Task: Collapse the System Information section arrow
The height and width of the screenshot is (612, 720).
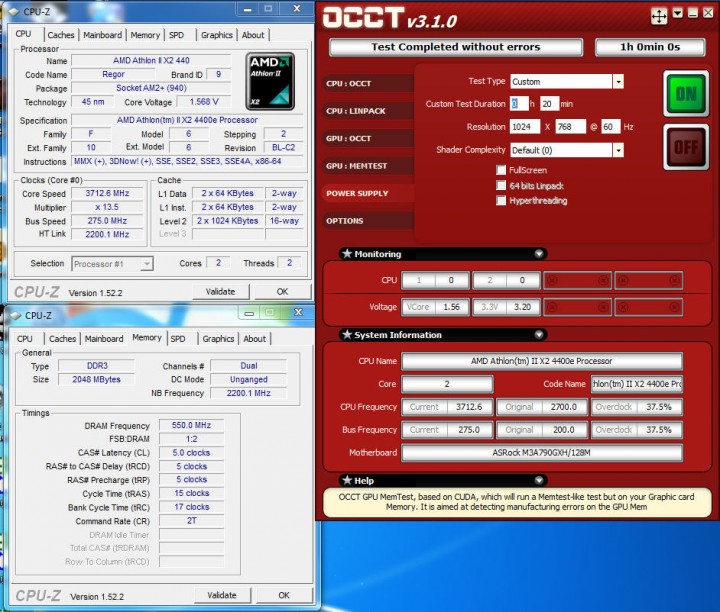Action: tap(539, 335)
